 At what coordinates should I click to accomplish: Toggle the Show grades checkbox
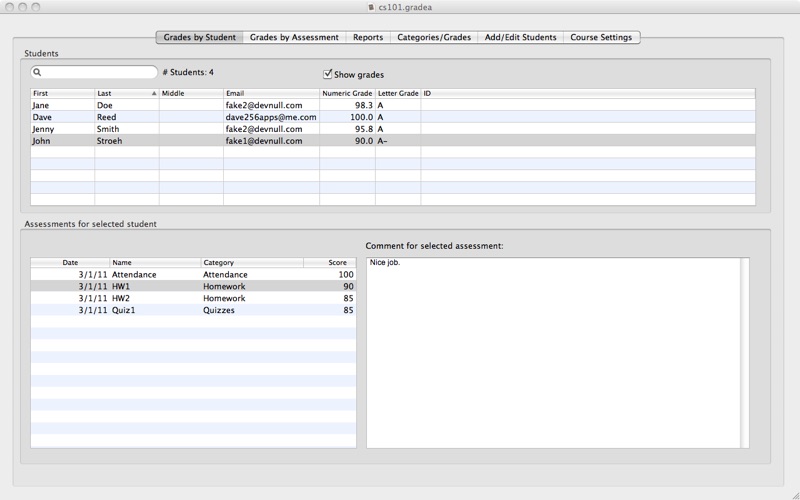coord(328,74)
